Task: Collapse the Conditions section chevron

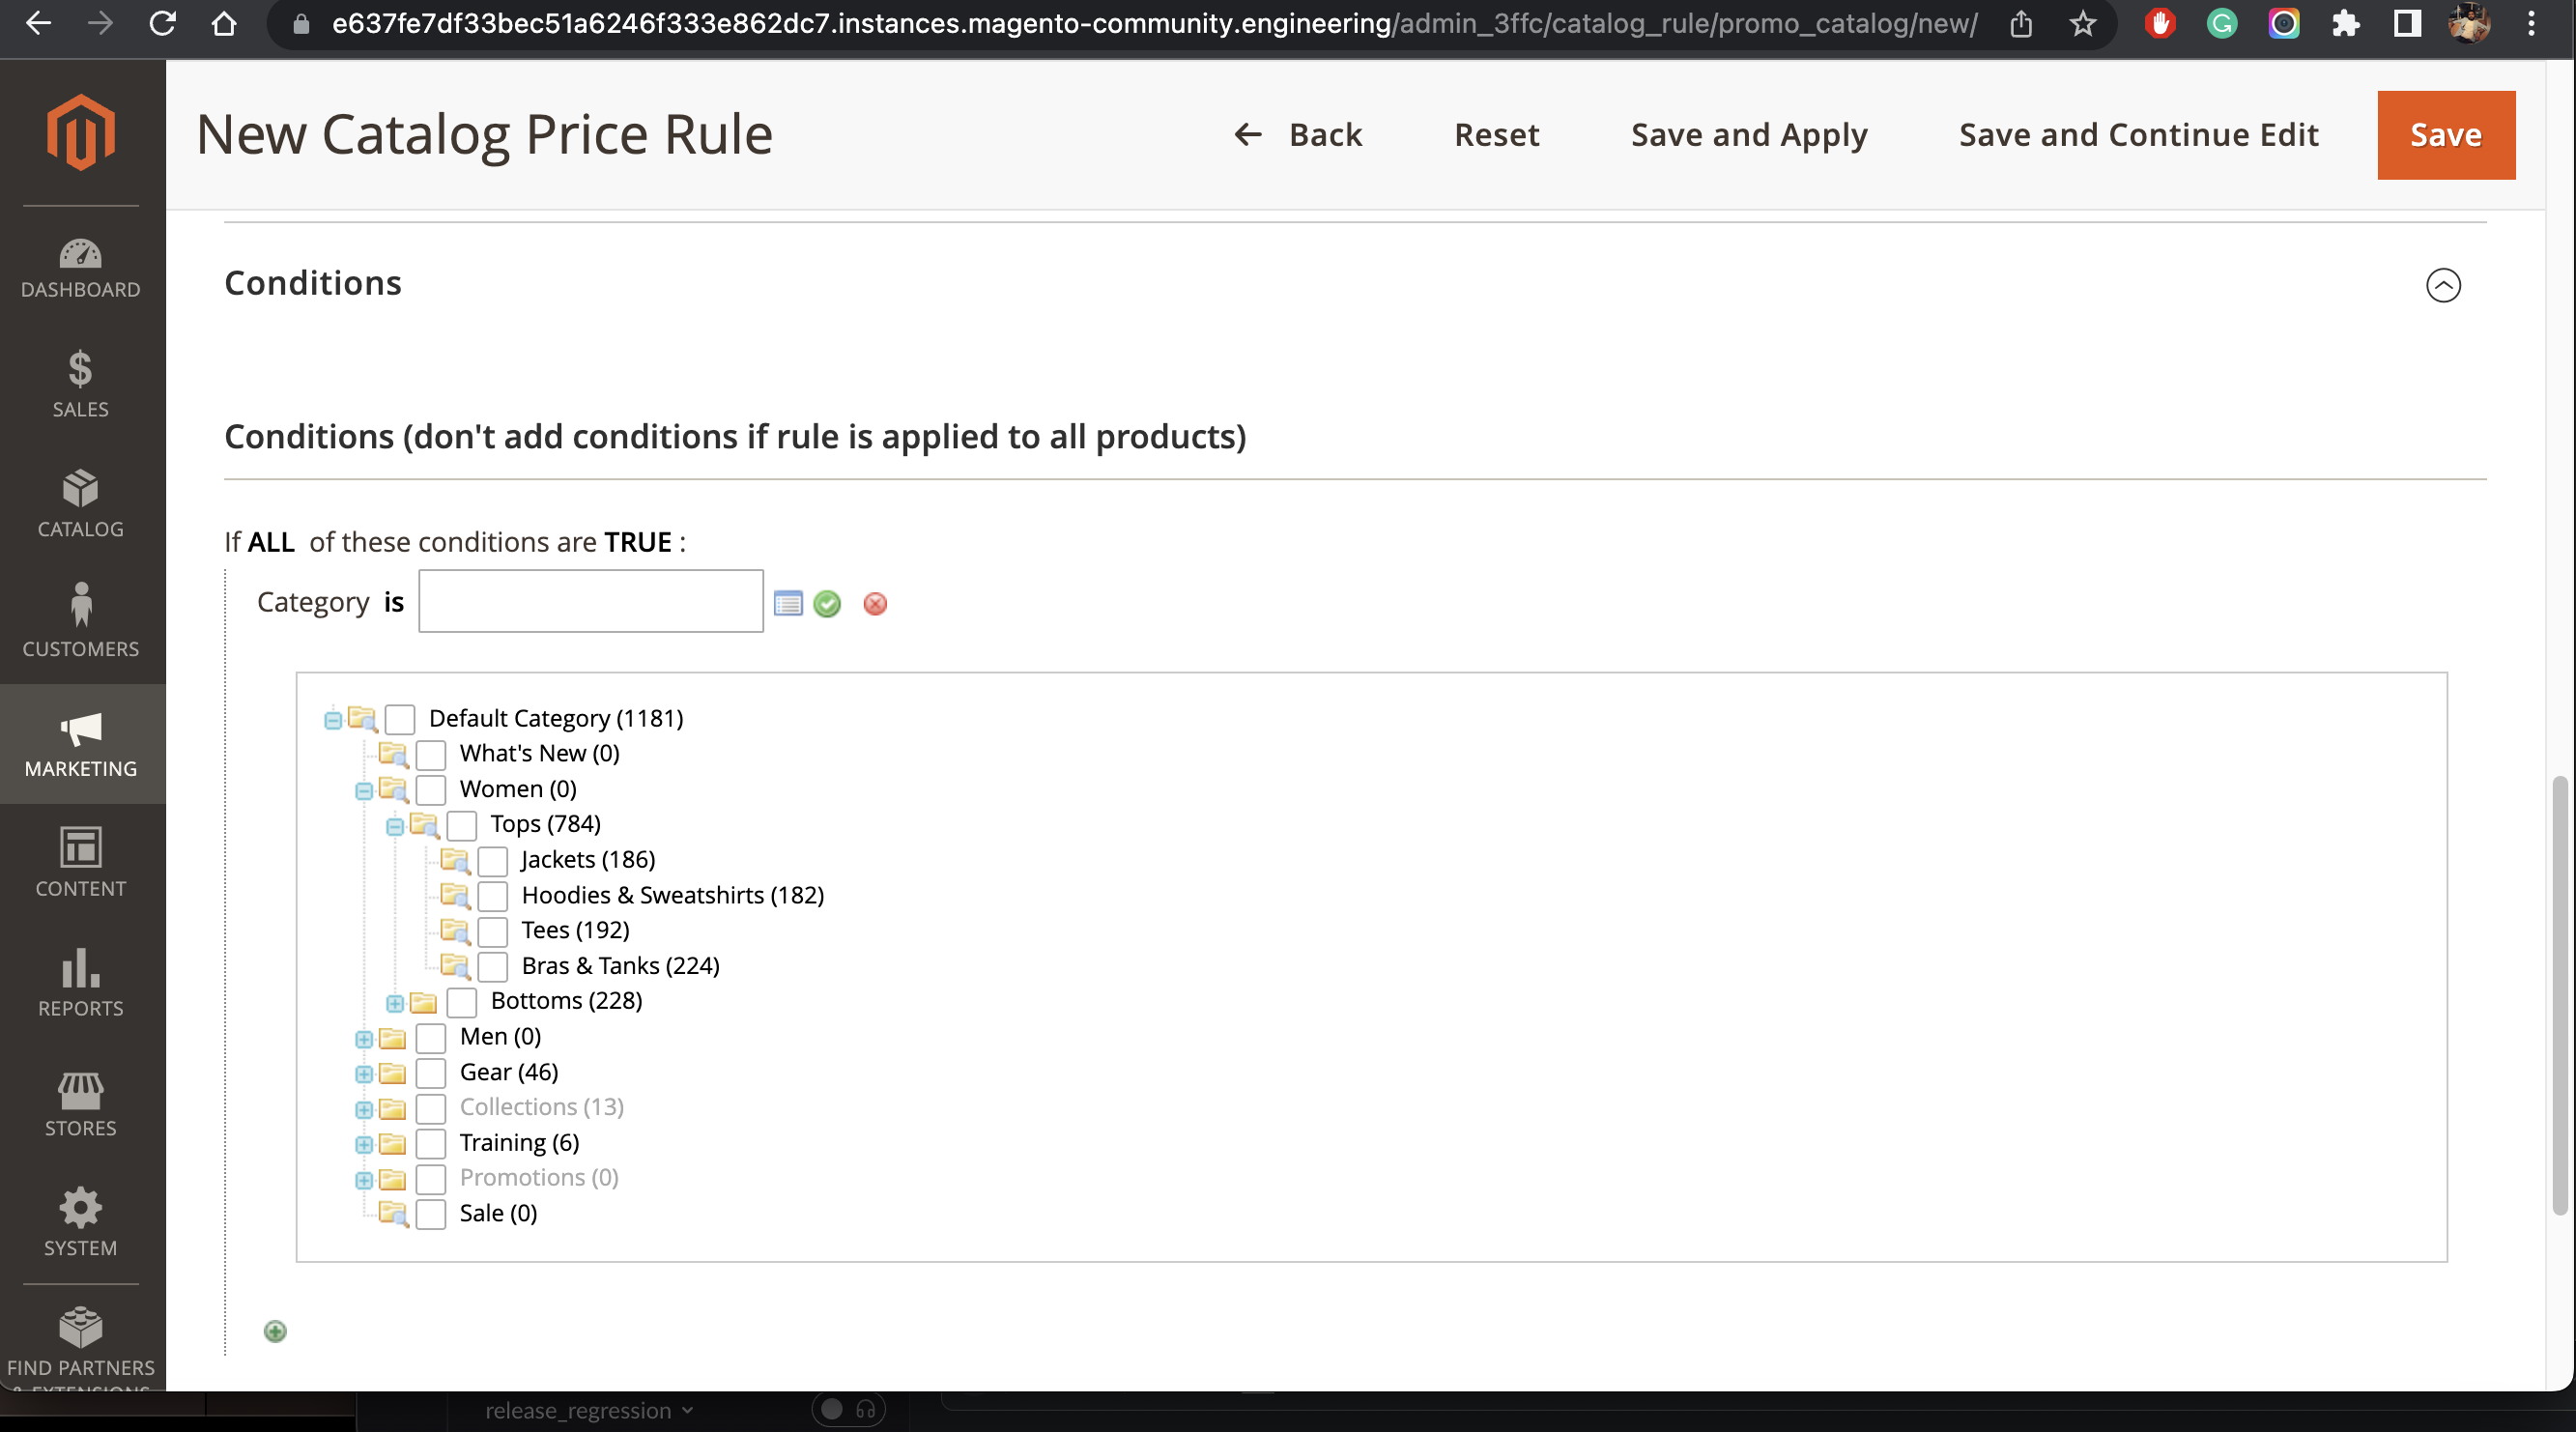Action: tap(2444, 286)
